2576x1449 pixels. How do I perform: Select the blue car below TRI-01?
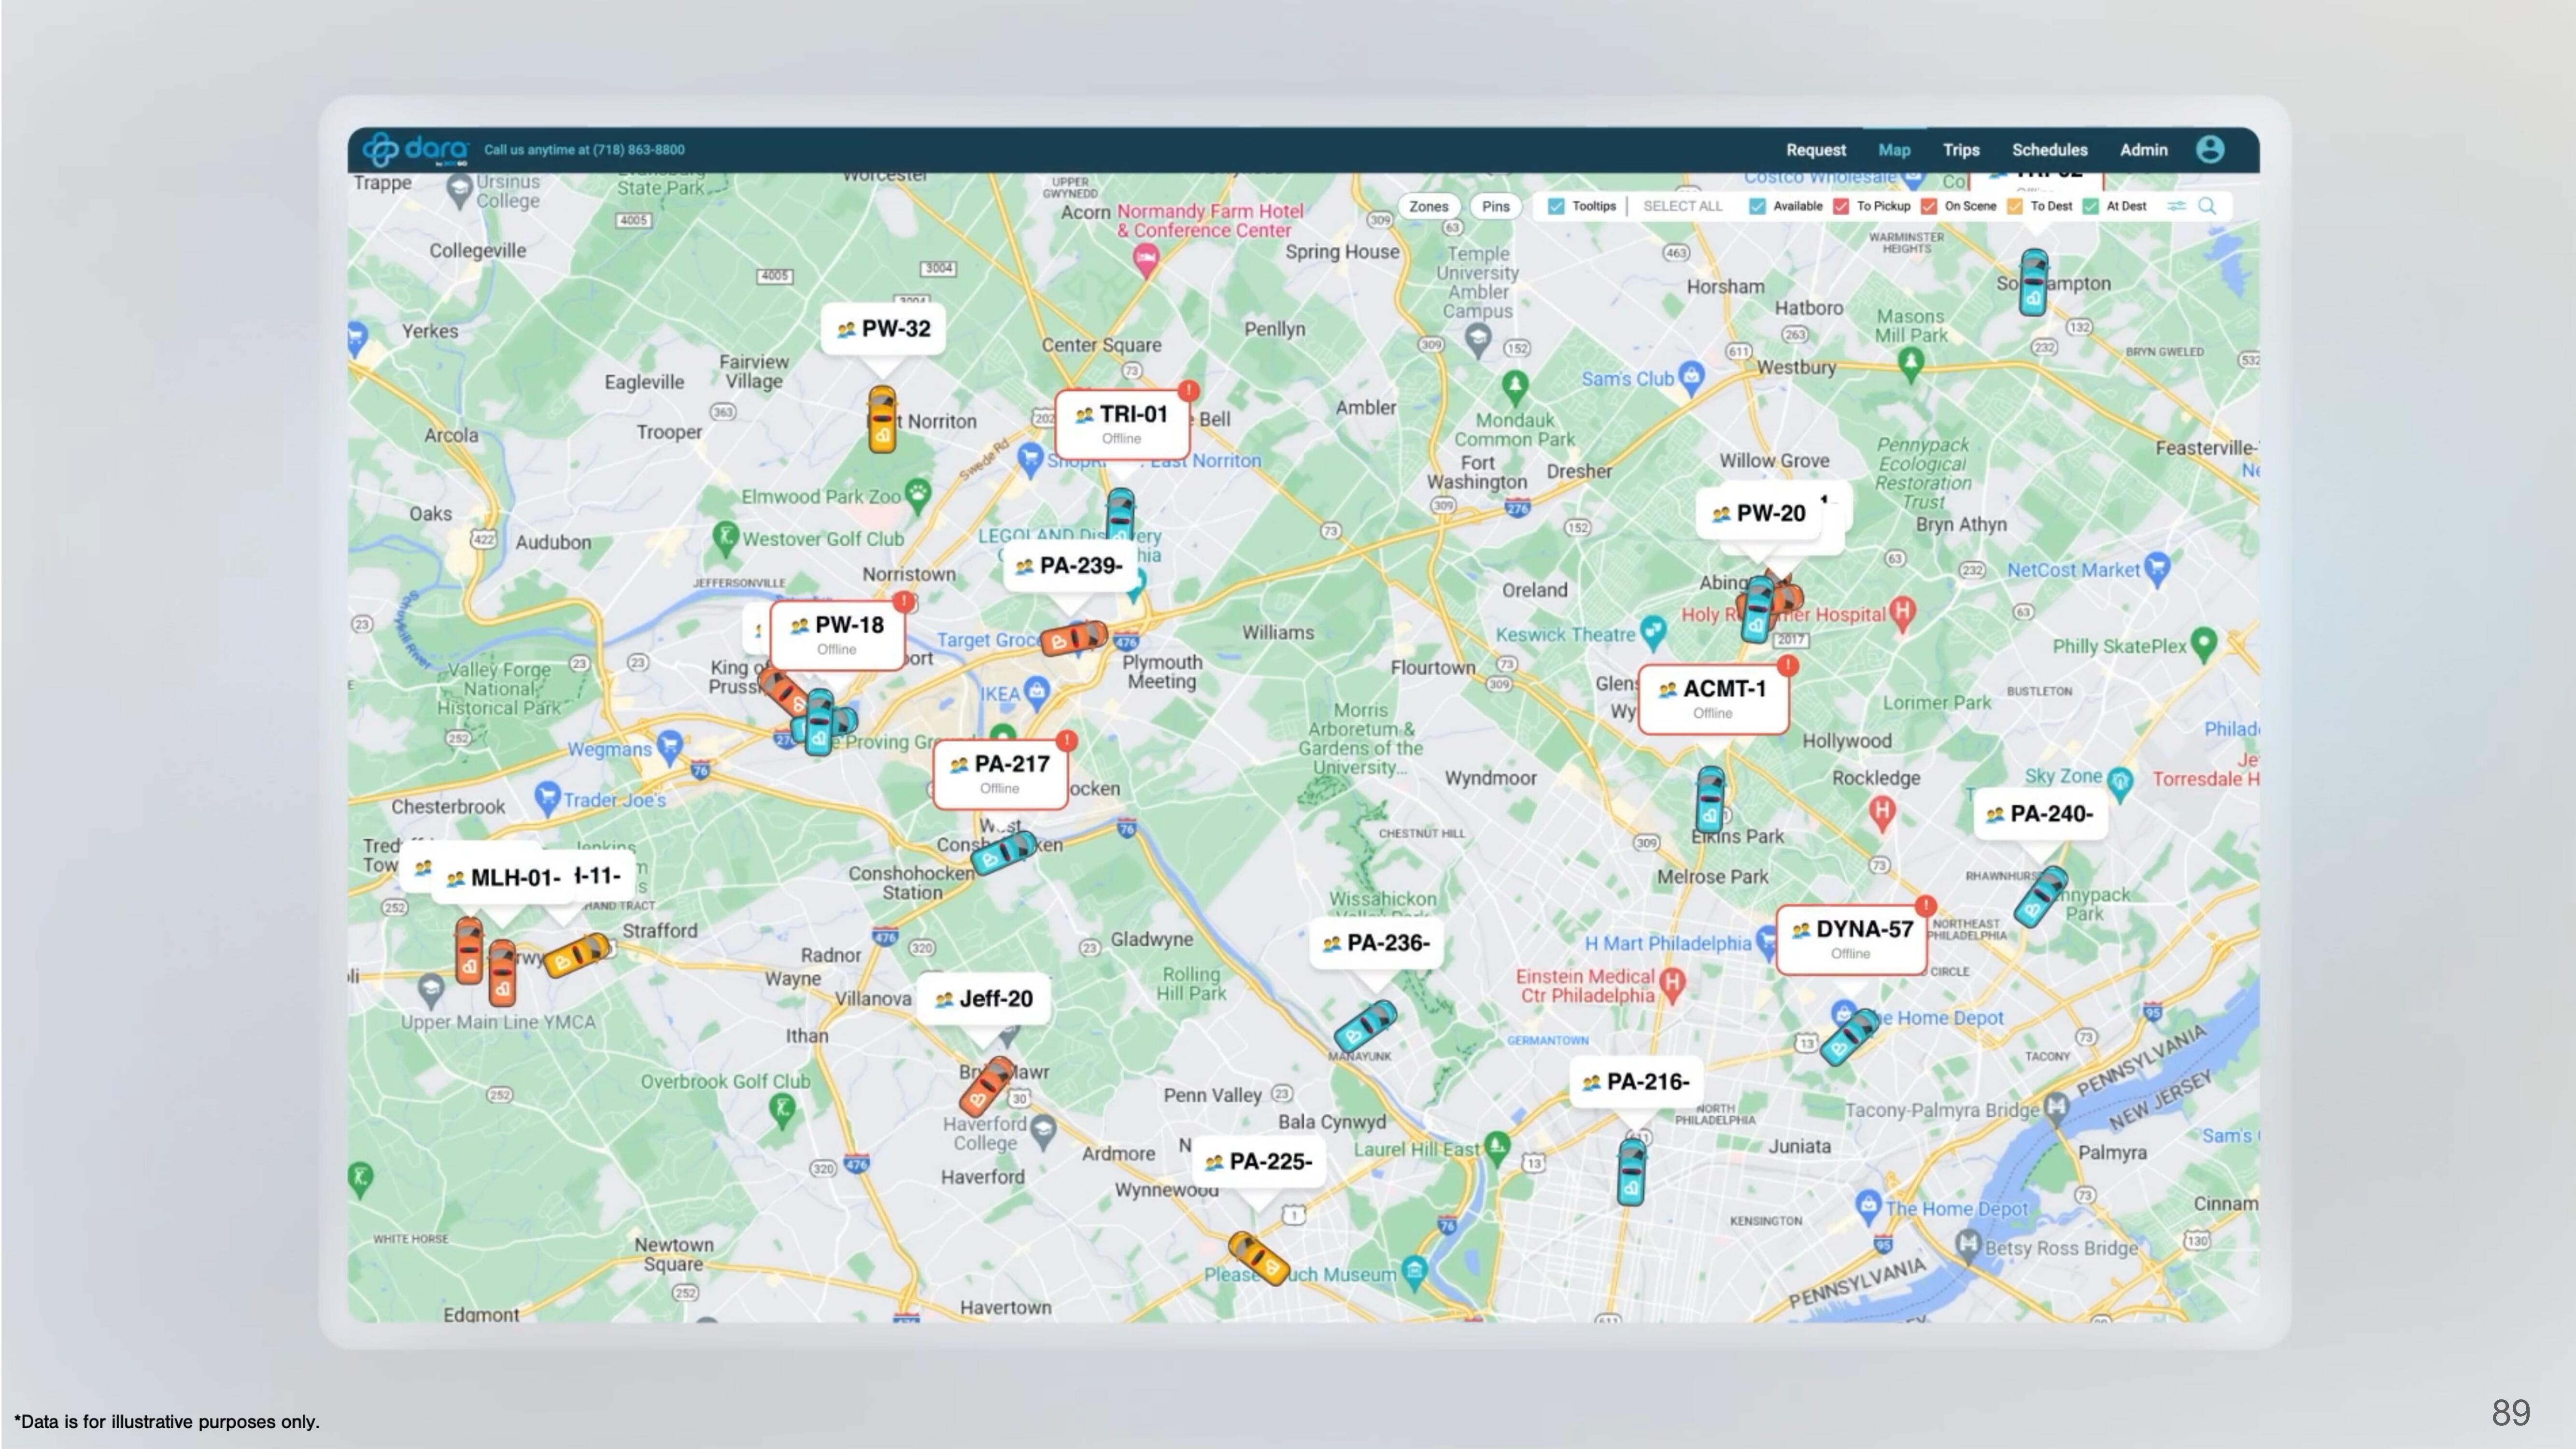pos(1119,513)
